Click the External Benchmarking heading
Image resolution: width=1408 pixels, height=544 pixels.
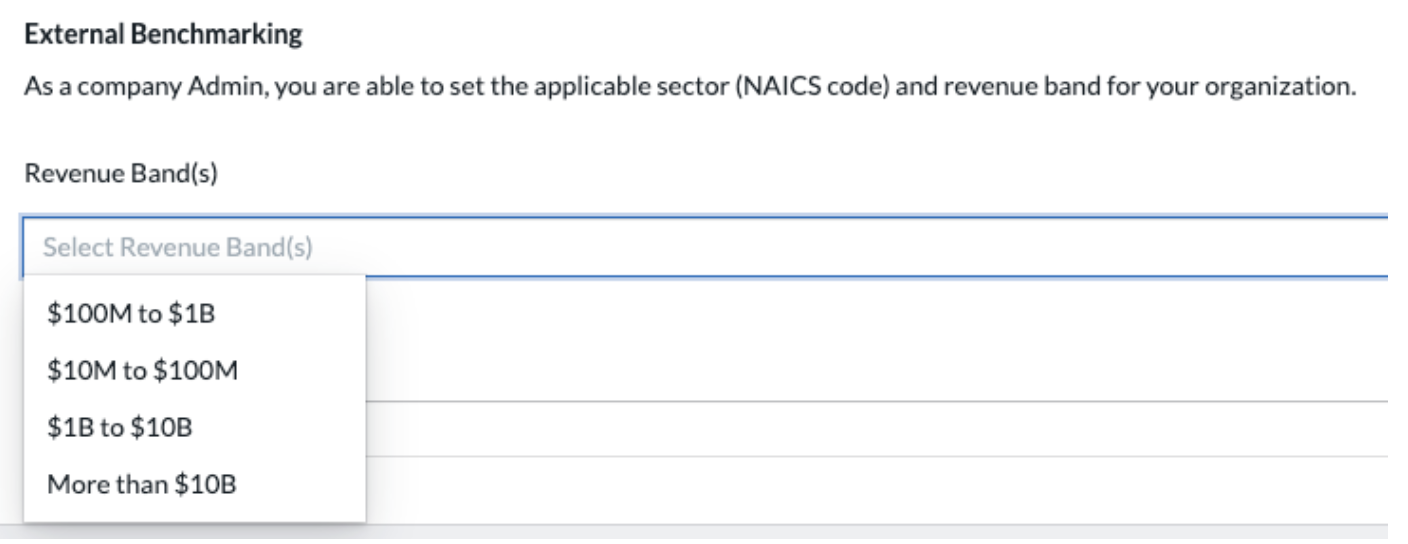tap(162, 37)
